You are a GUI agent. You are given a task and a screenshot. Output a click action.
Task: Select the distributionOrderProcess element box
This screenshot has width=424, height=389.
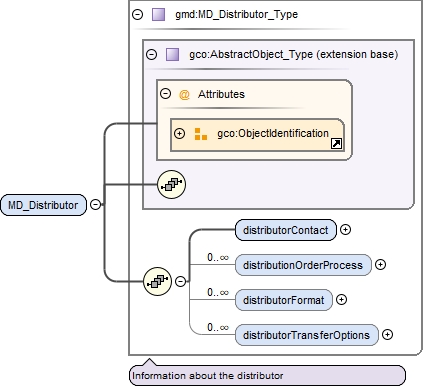tap(303, 265)
